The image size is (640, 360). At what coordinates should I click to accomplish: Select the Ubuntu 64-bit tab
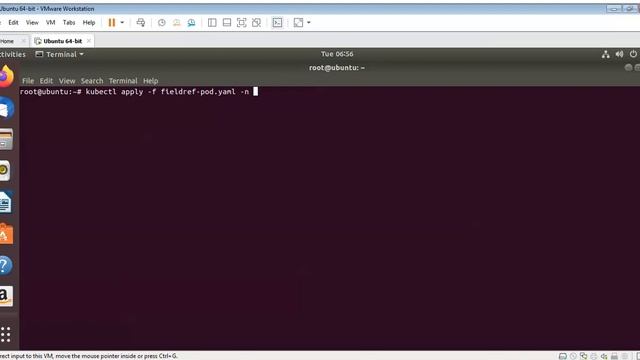point(63,41)
